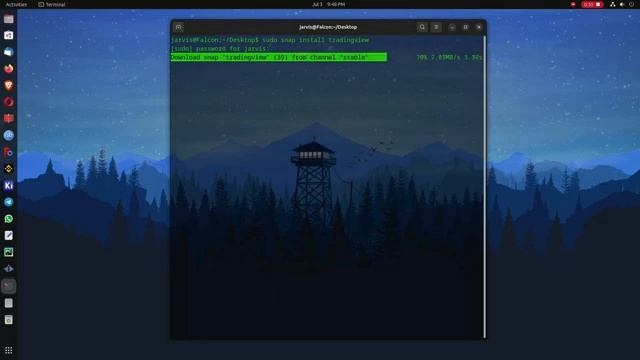This screenshot has width=640, height=360.
Task: Open the terminal hamburger menu
Action: tap(436, 27)
